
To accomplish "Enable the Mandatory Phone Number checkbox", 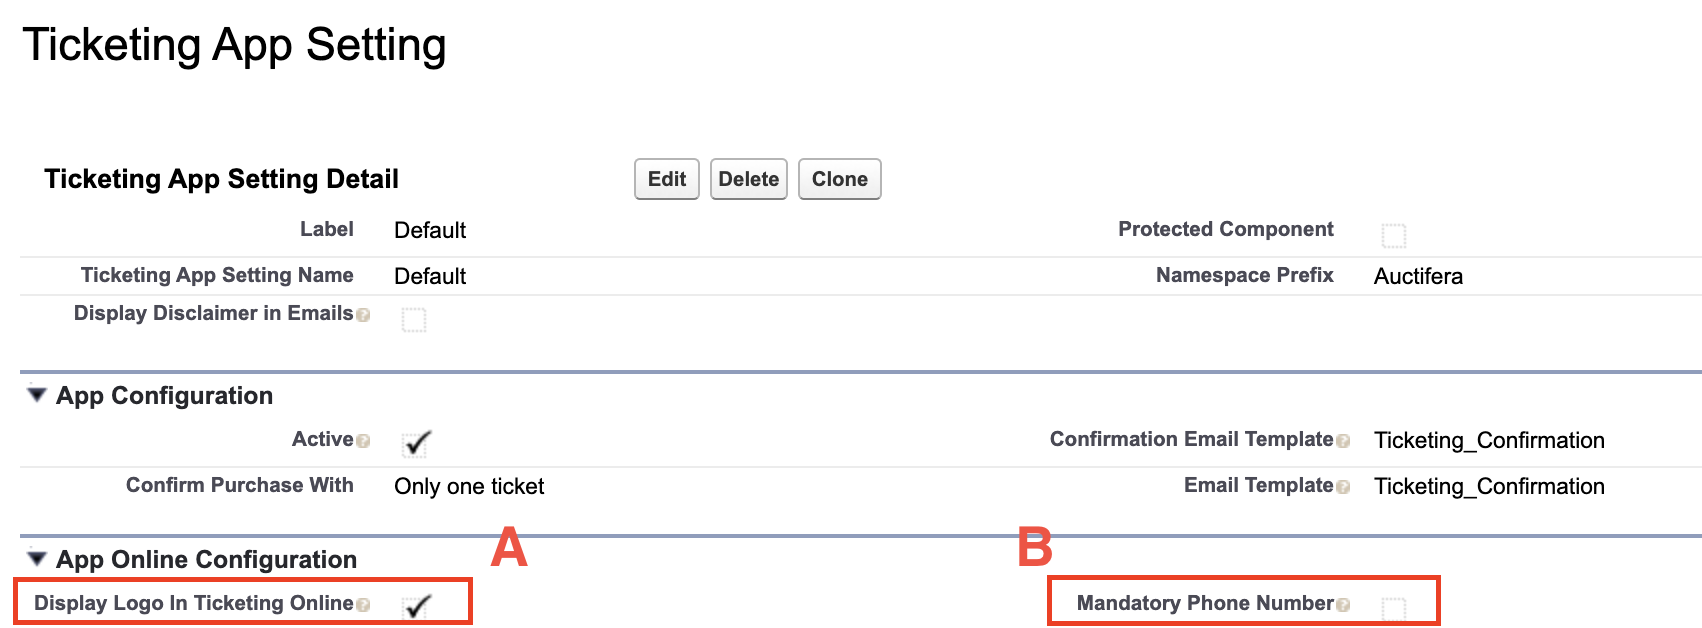I will point(1394,604).
